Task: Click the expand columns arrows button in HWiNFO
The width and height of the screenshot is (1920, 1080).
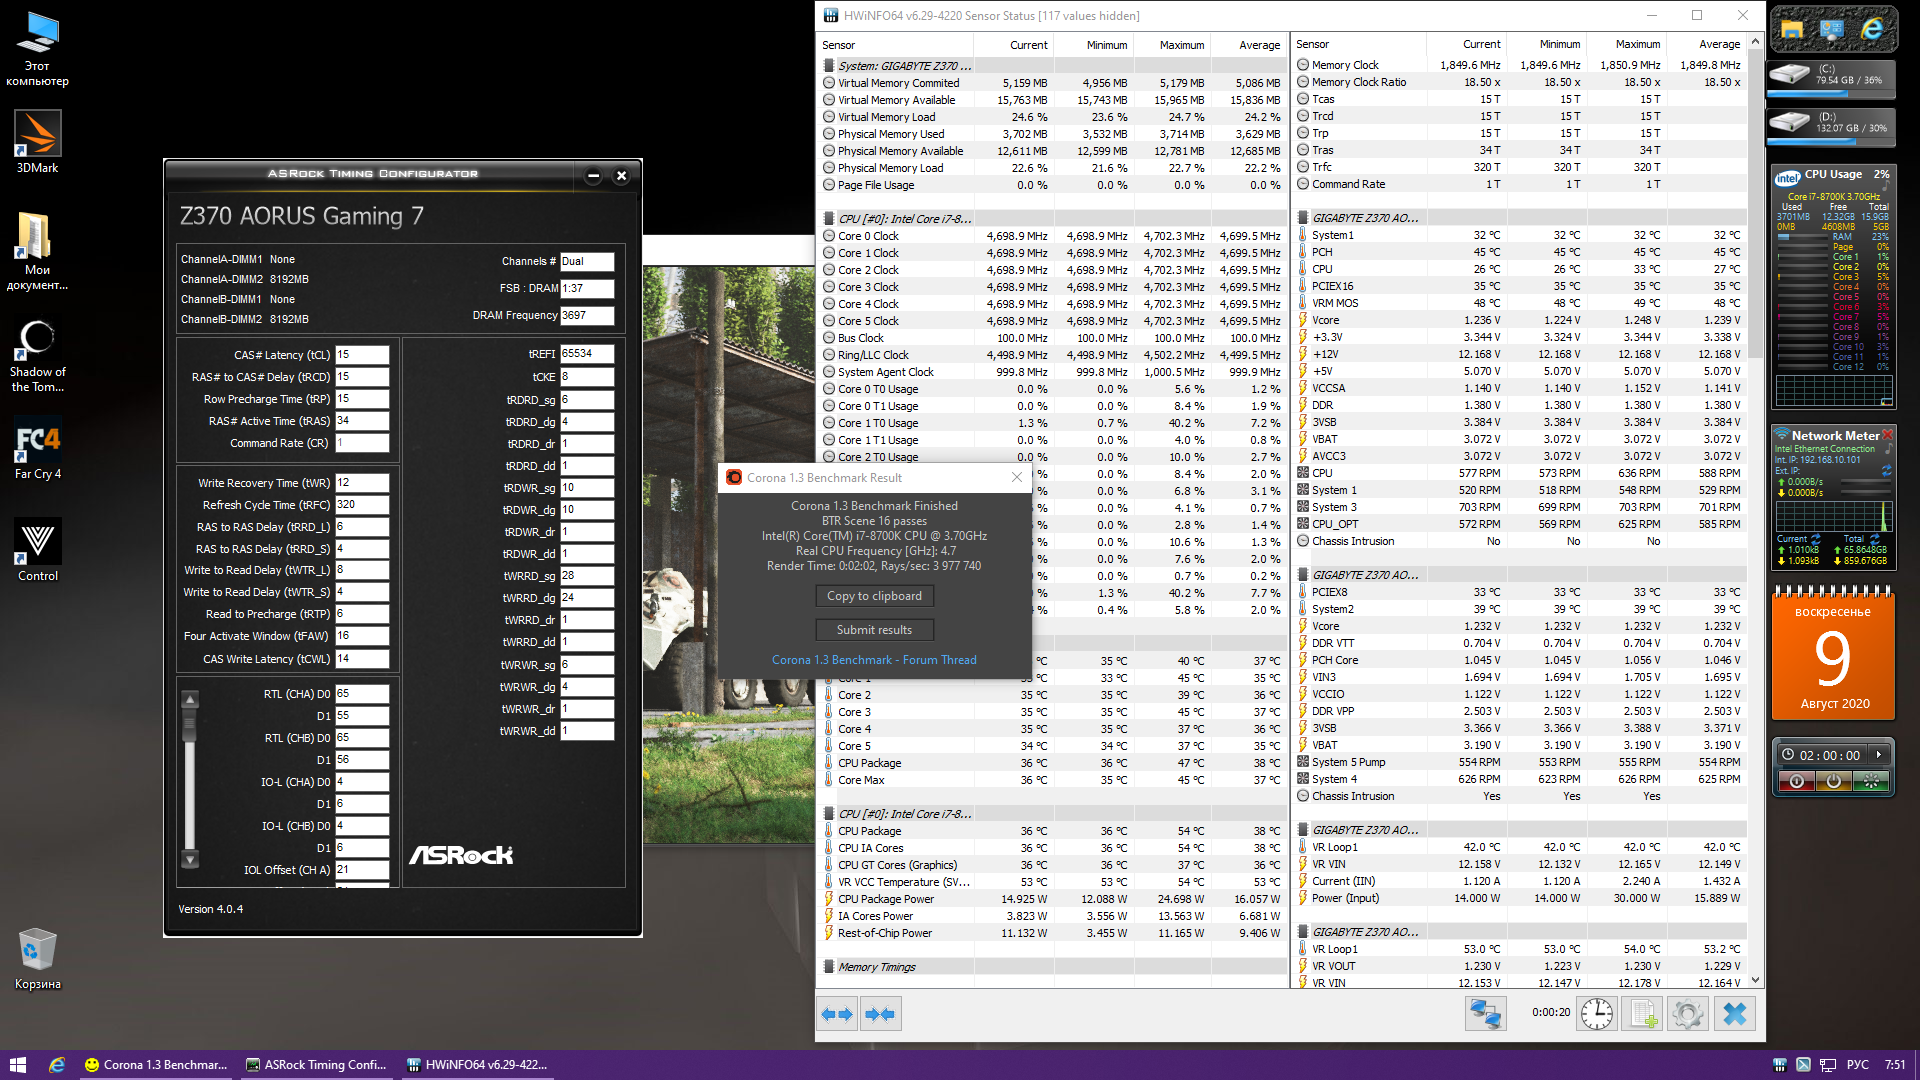Action: (837, 1014)
